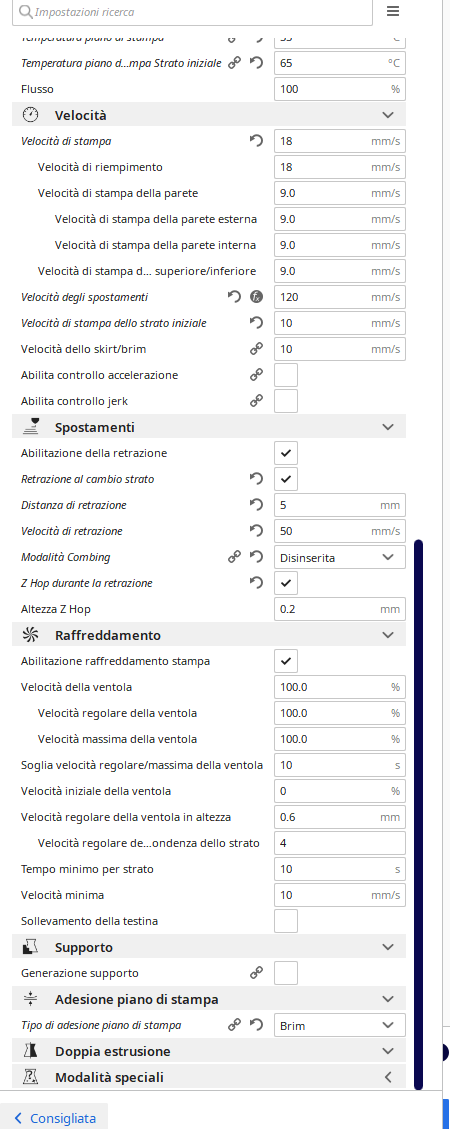Click link icon beside Velocità dello skirt/brim

256,349
